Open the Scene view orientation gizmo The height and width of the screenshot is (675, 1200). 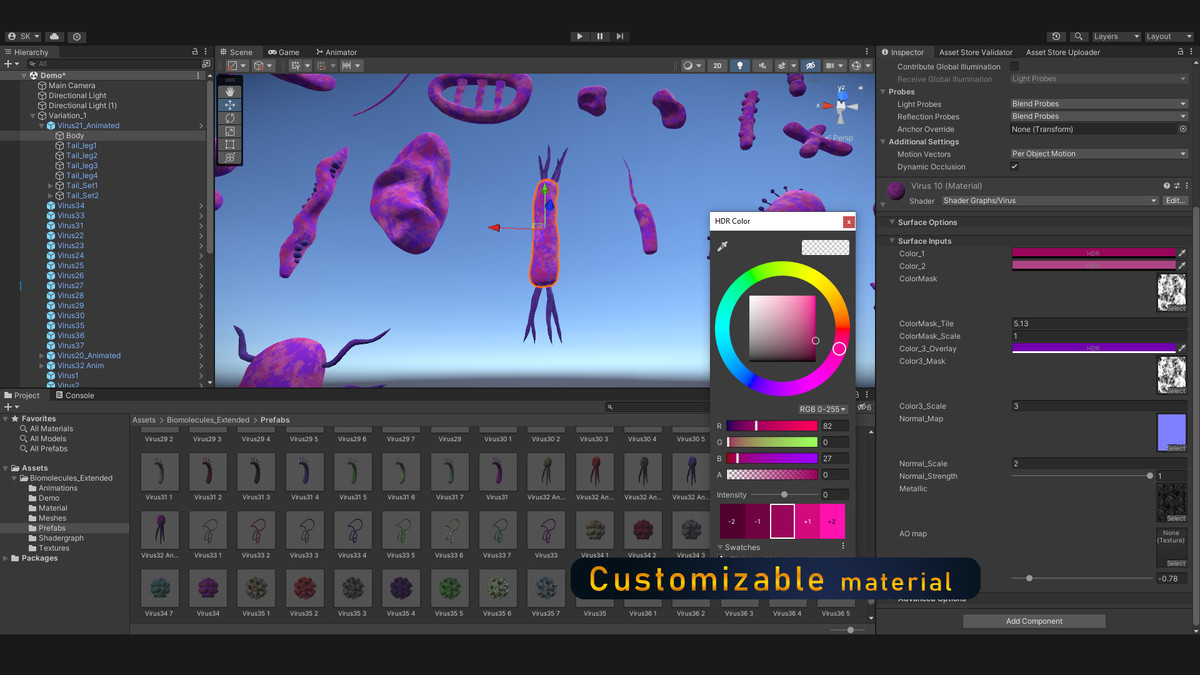click(841, 105)
